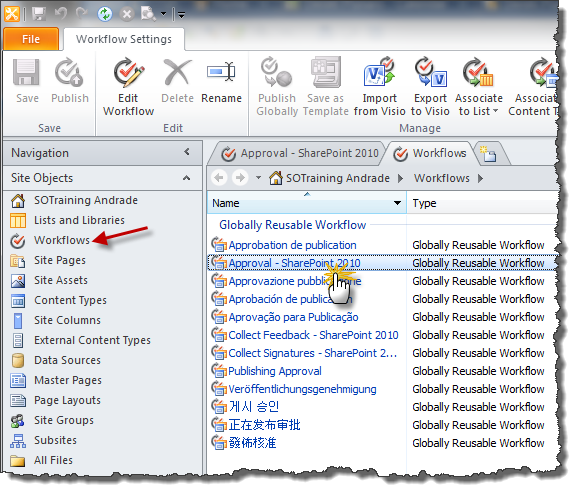The image size is (577, 492).
Task: Open Content Types in navigation
Action: click(70, 300)
